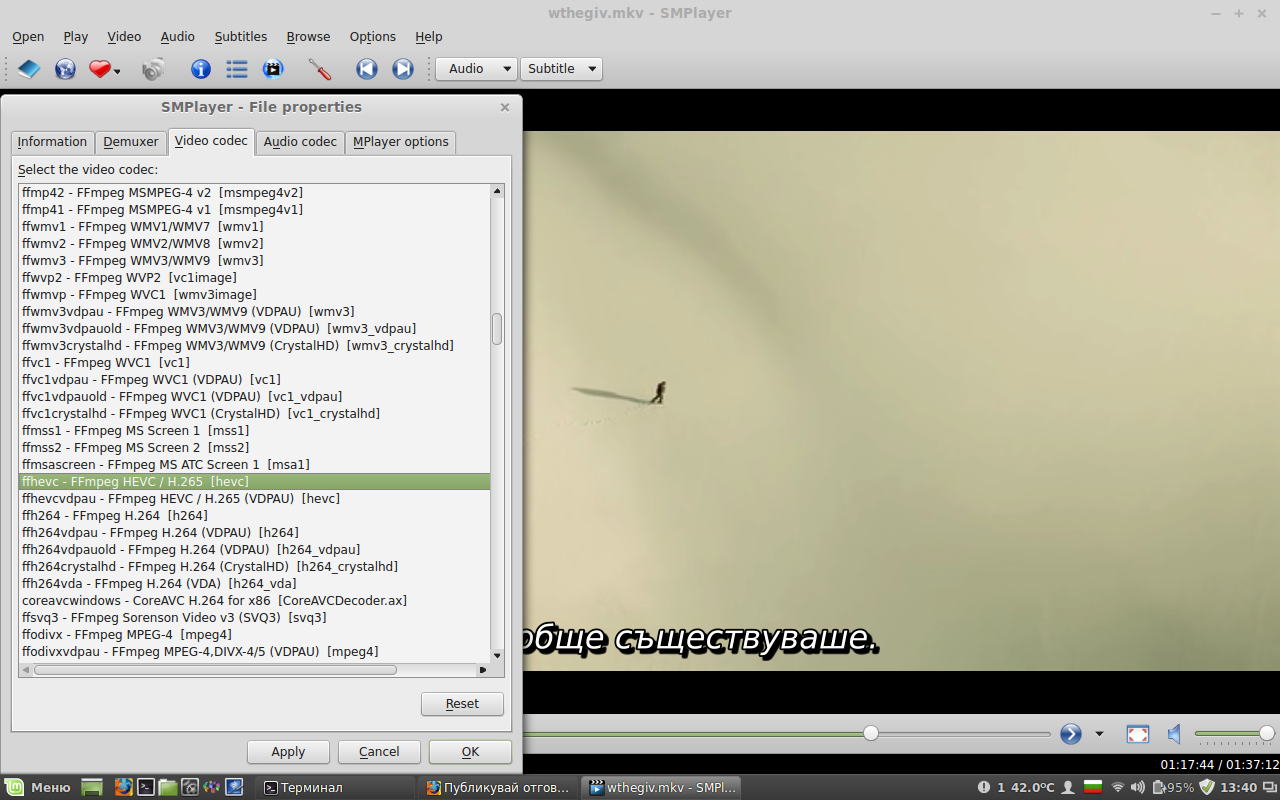Expand the forward seek dropdown arrow
Screen dimensions: 1280x800
pos(1099,734)
